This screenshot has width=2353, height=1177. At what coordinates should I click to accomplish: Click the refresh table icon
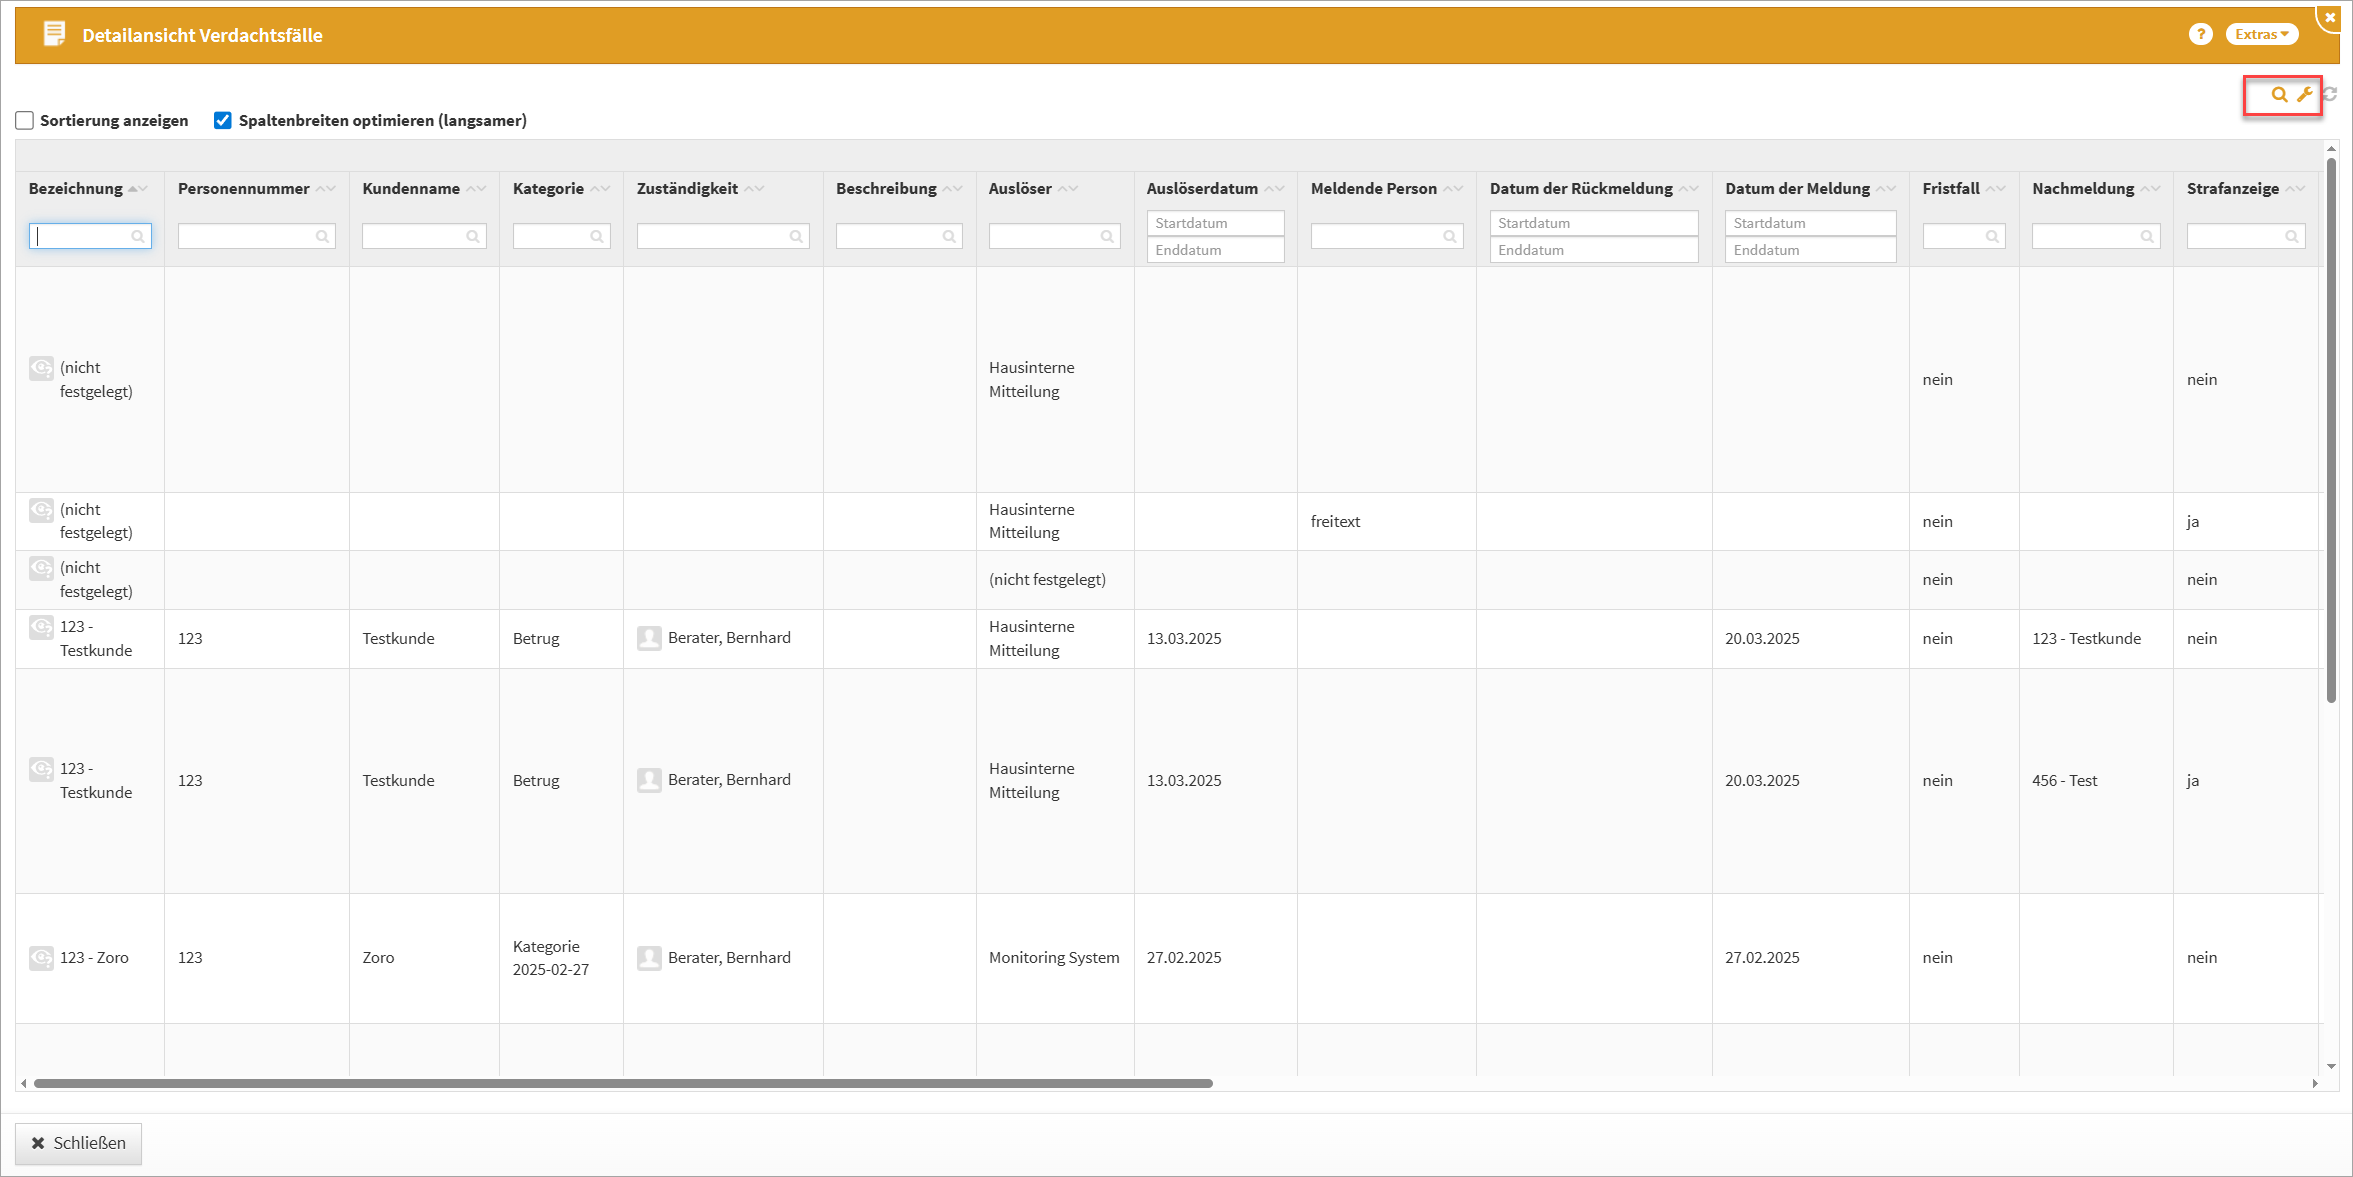[2330, 94]
